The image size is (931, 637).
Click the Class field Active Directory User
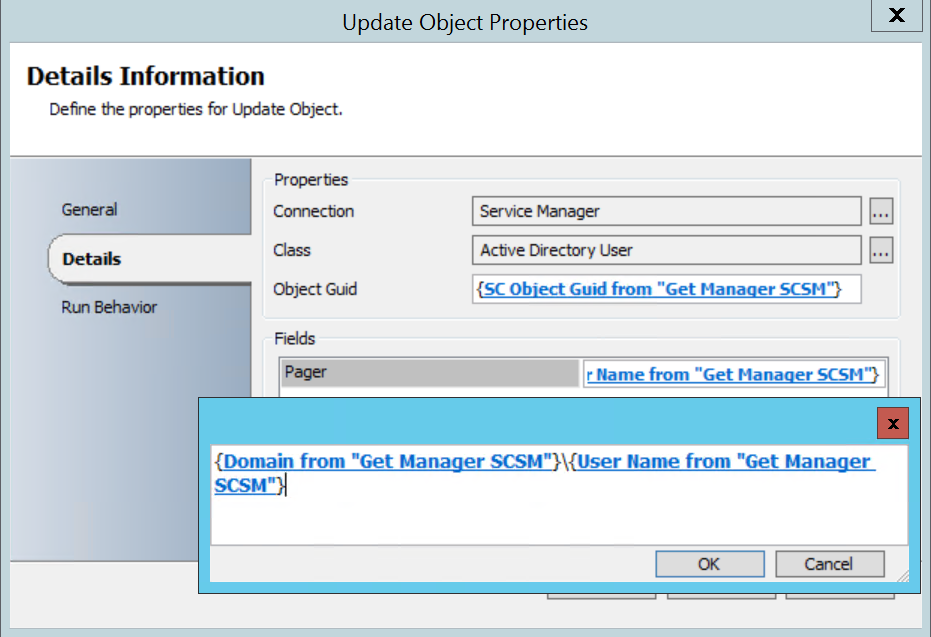pyautogui.click(x=666, y=250)
